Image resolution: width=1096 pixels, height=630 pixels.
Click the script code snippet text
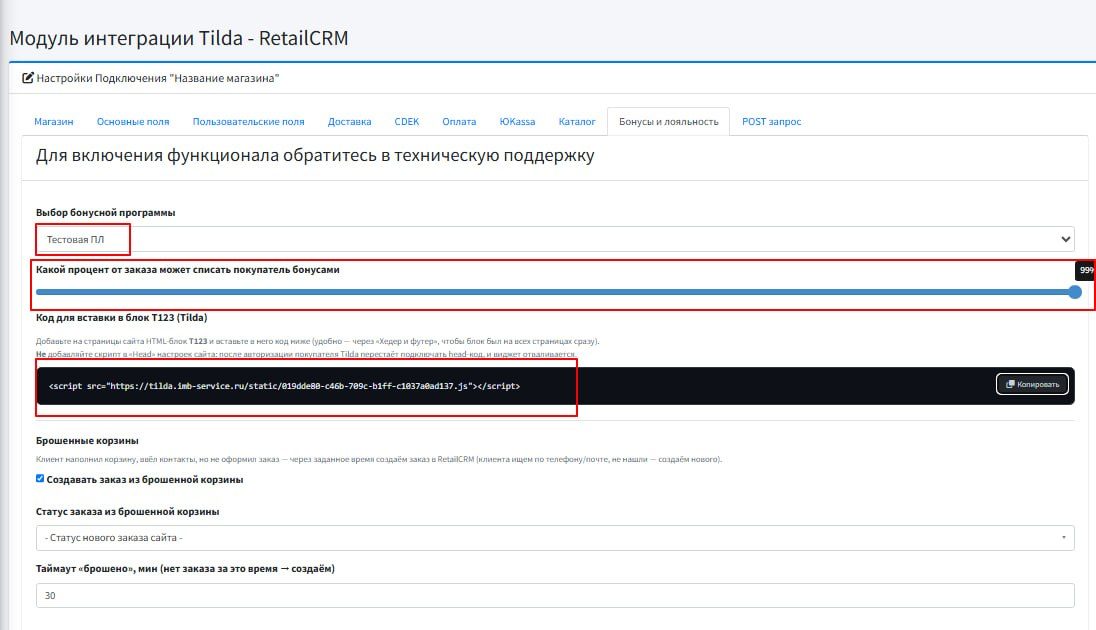tap(284, 386)
